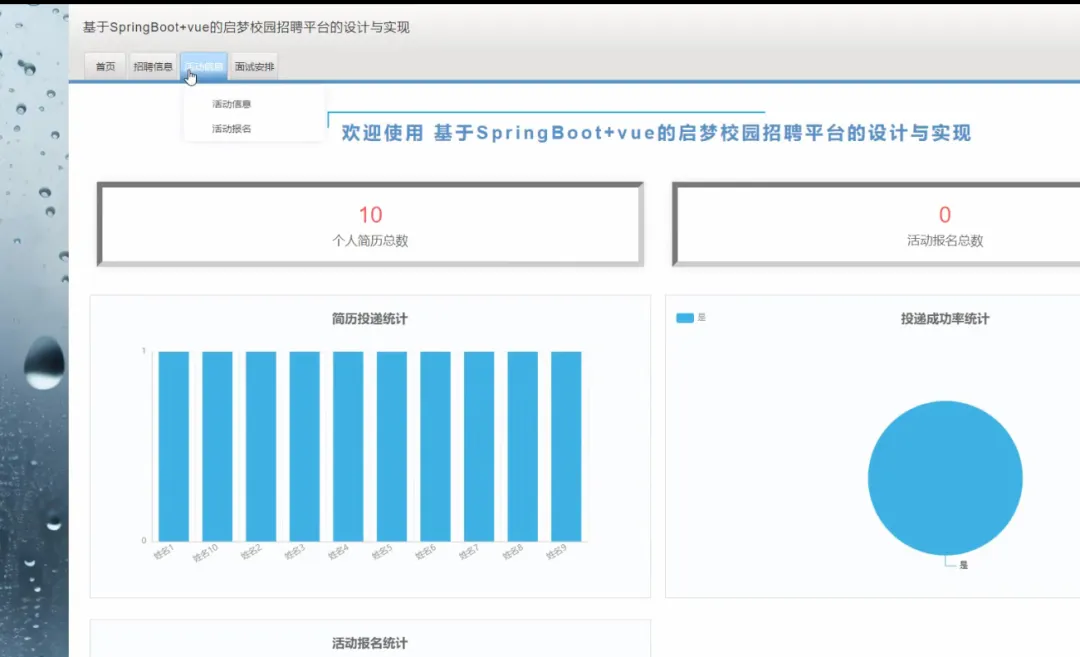Click the red number 10
Viewport: 1080px width, 657px height.
click(371, 215)
